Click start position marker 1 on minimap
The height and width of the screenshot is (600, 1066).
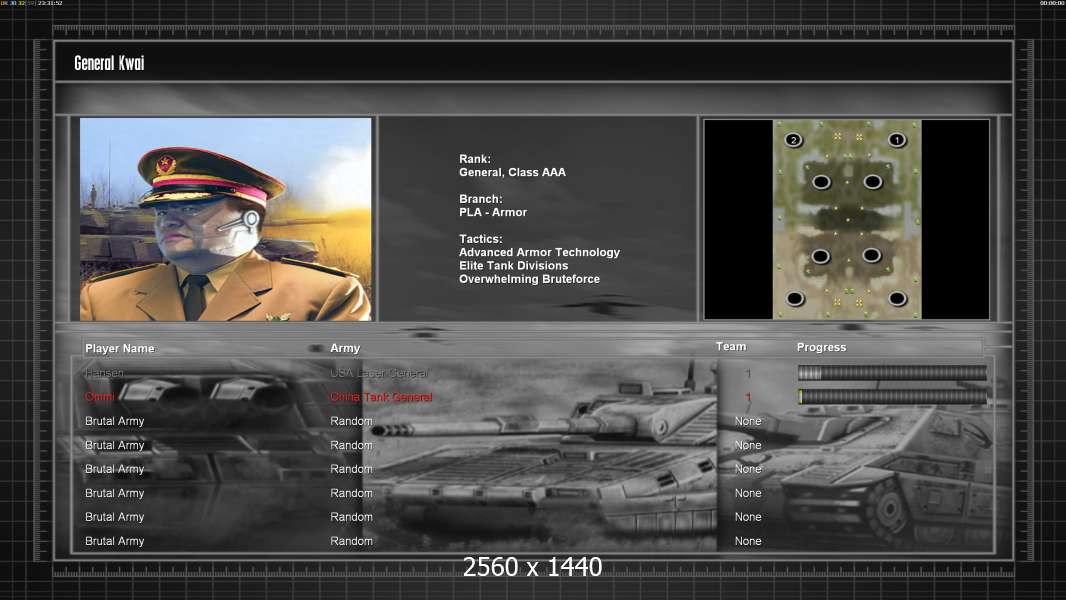(897, 140)
